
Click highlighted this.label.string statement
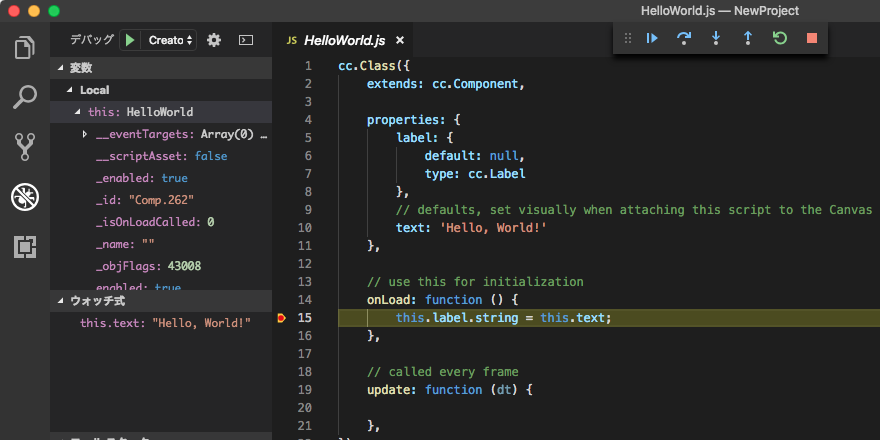[503, 318]
